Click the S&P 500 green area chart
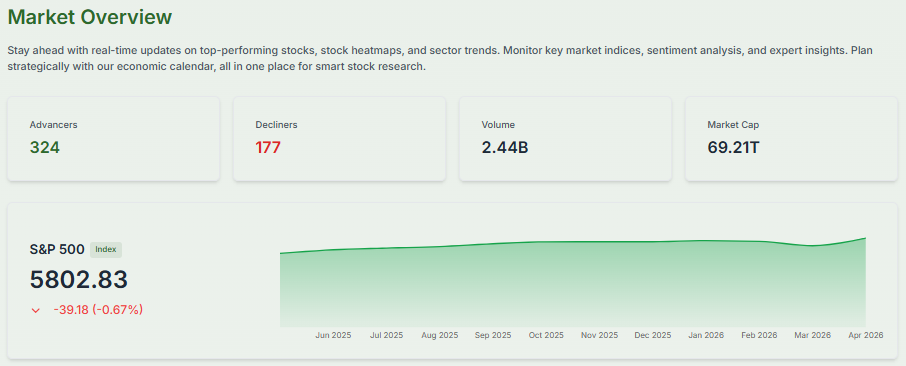Screen dimensions: 906x366 tap(573, 282)
